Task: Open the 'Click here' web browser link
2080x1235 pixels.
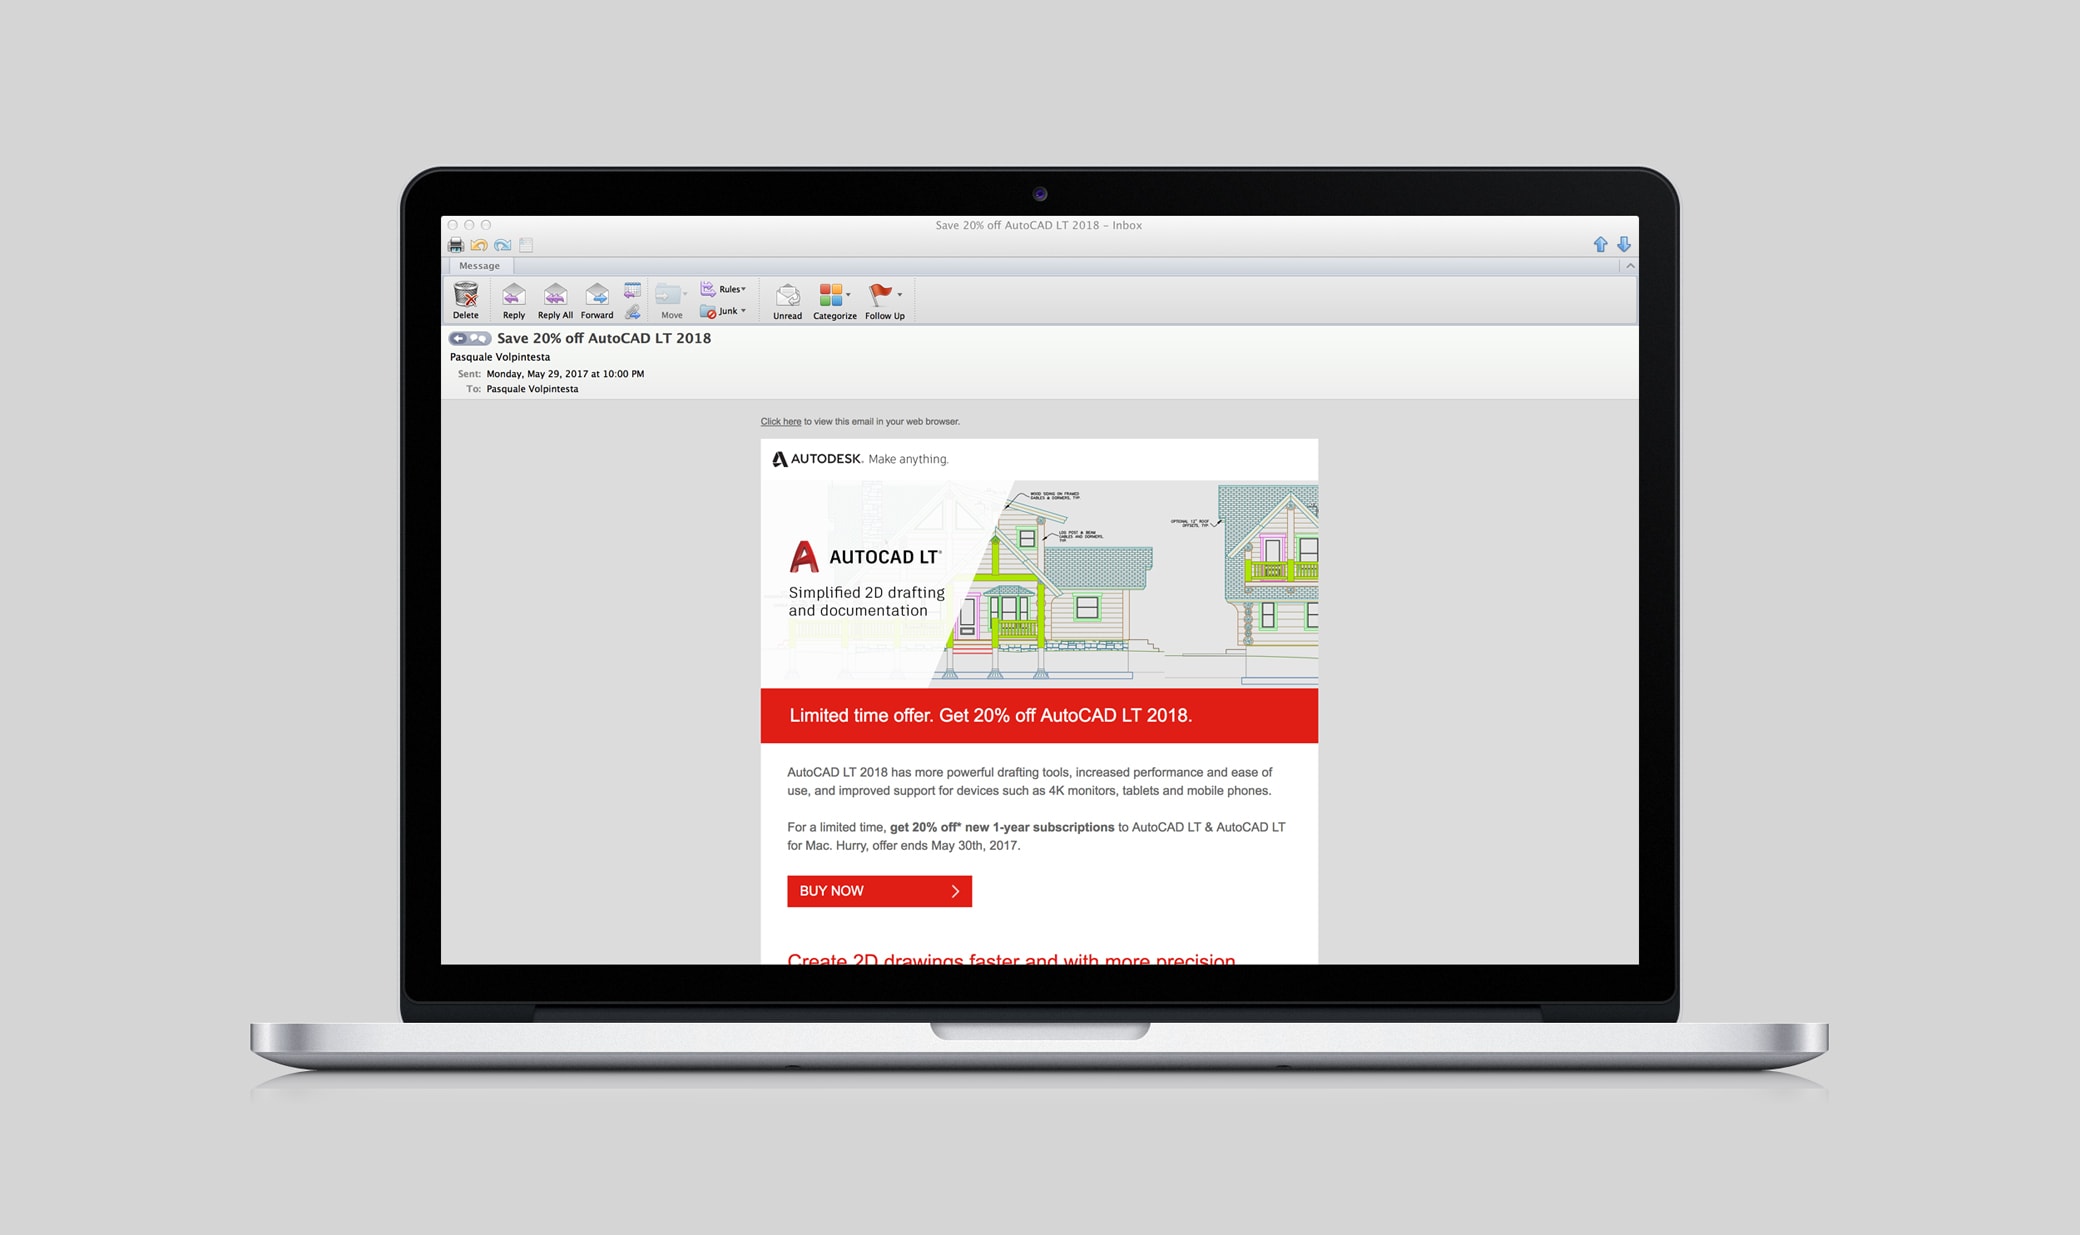Action: coord(780,422)
